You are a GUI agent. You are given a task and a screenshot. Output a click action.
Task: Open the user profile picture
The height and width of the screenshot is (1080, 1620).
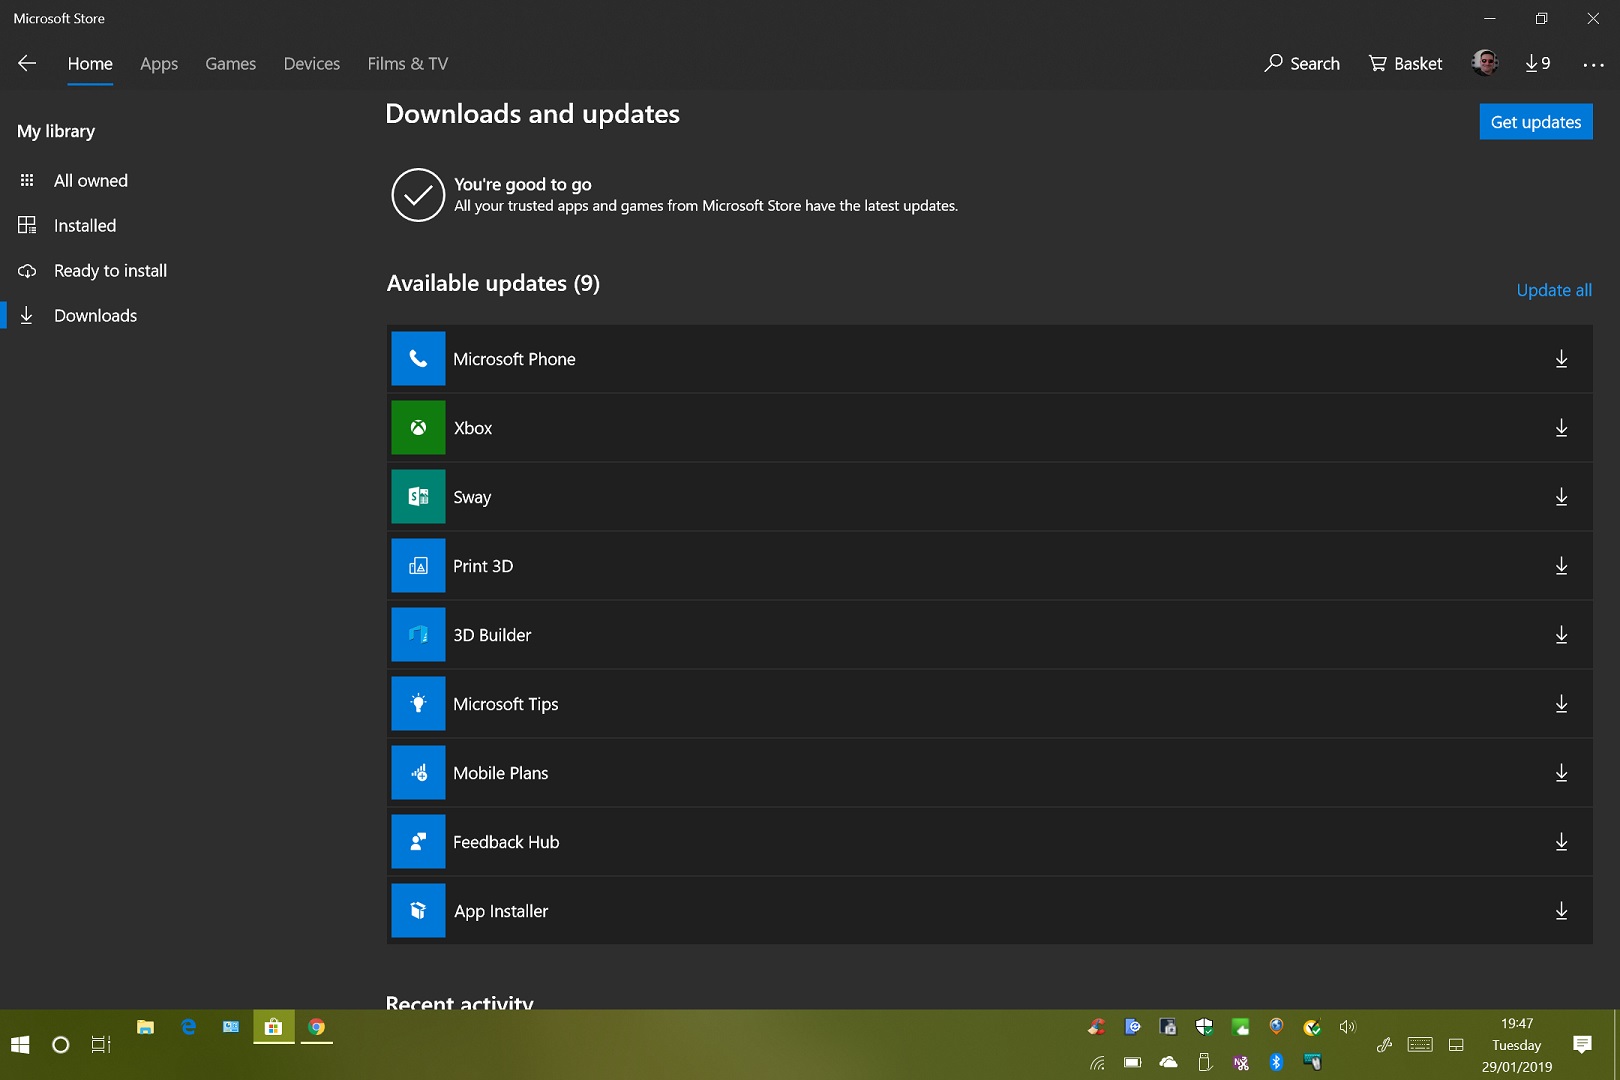pyautogui.click(x=1485, y=63)
